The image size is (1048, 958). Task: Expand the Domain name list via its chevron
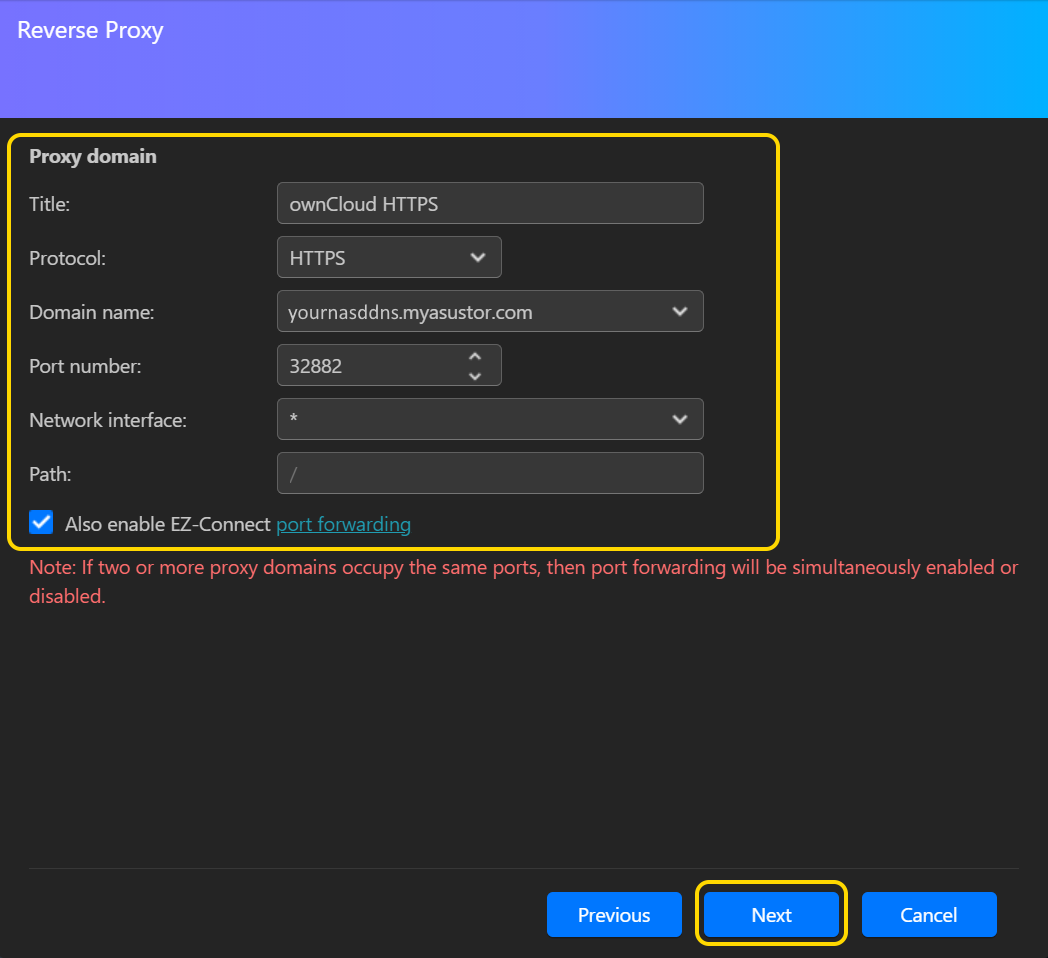click(x=680, y=311)
